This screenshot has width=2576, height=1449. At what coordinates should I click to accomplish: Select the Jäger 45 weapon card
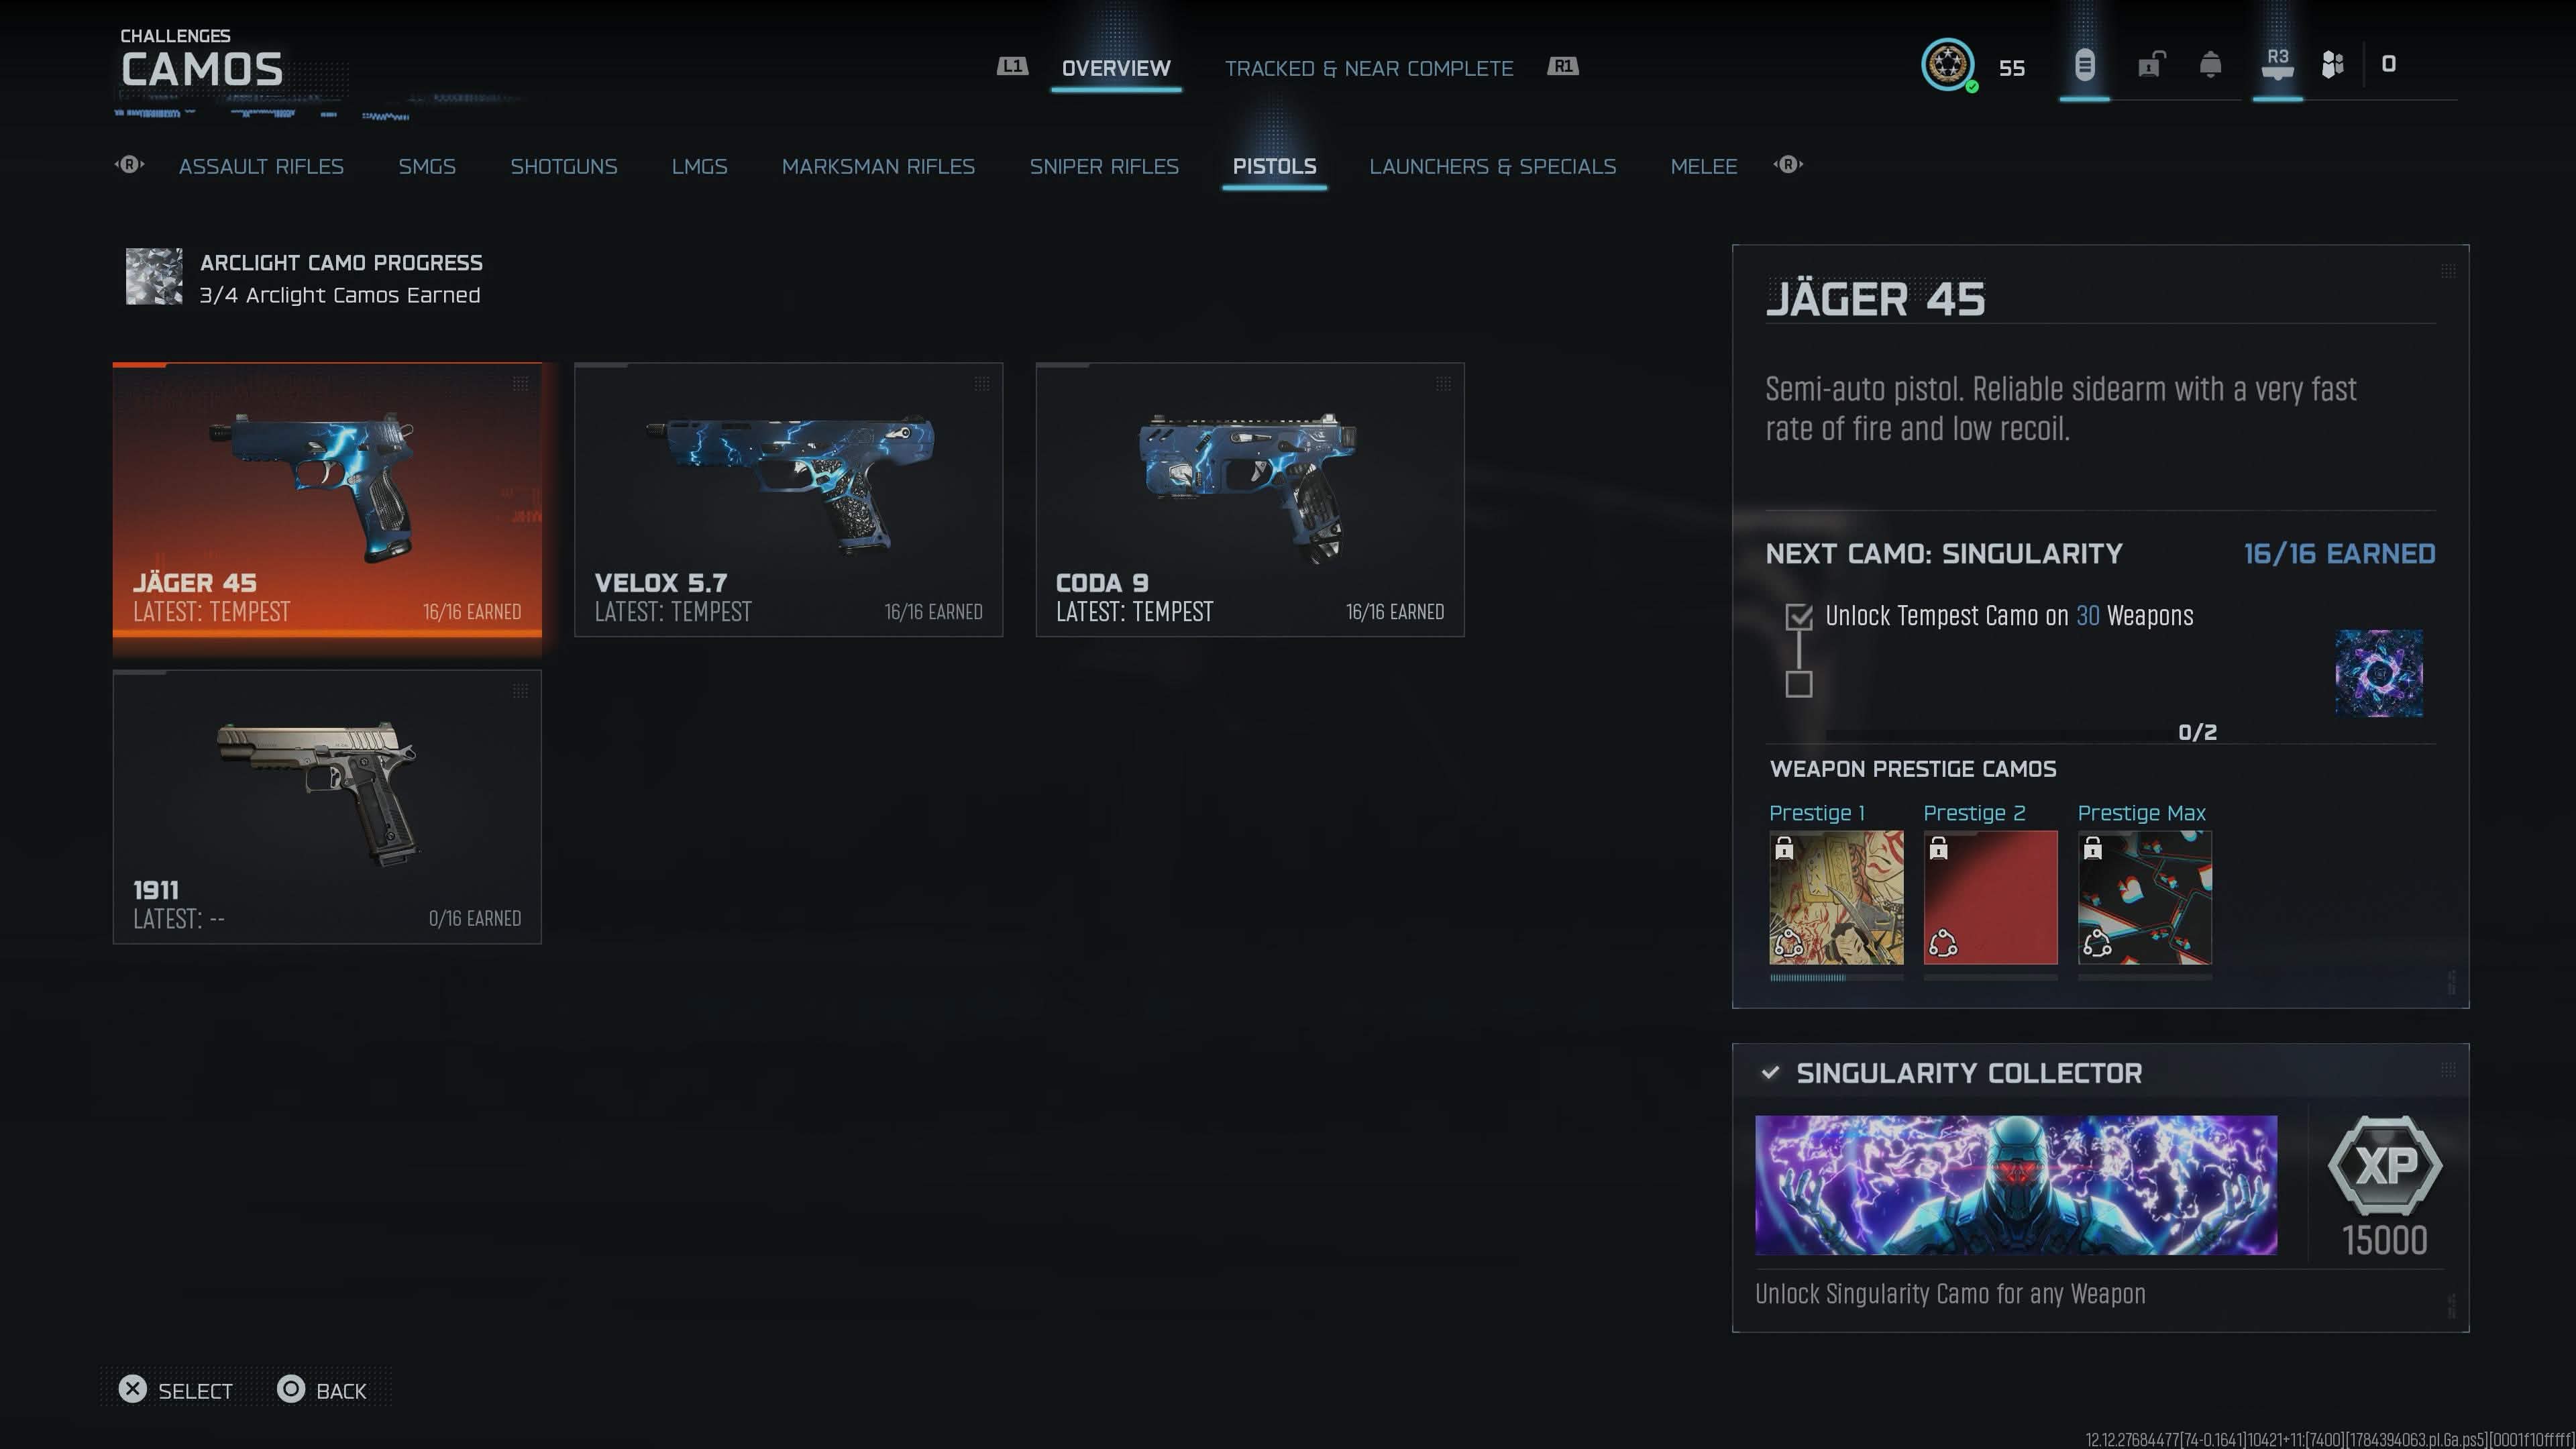coord(327,500)
